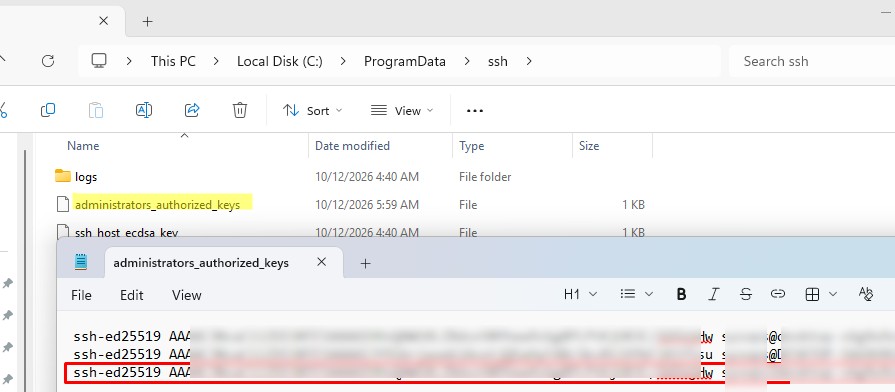Open the H1 heading dropdown
The image size is (895, 392).
pyautogui.click(x=580, y=294)
